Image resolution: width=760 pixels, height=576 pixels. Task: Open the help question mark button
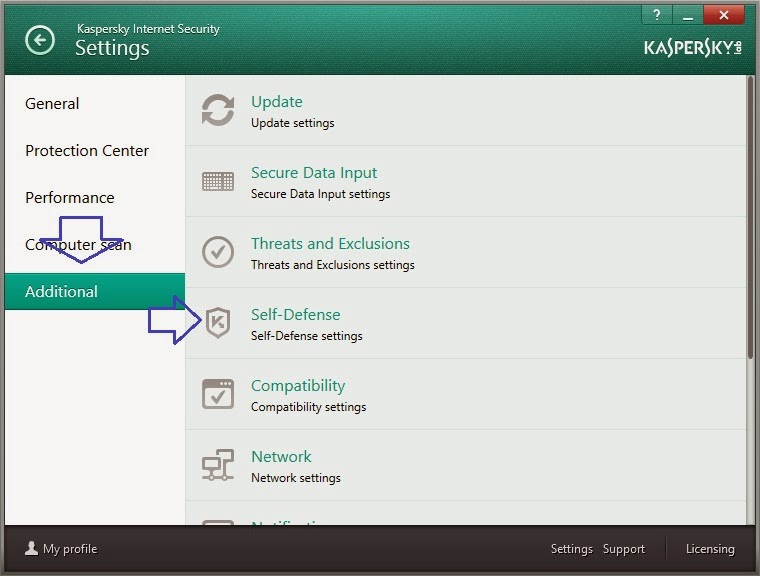(x=657, y=15)
